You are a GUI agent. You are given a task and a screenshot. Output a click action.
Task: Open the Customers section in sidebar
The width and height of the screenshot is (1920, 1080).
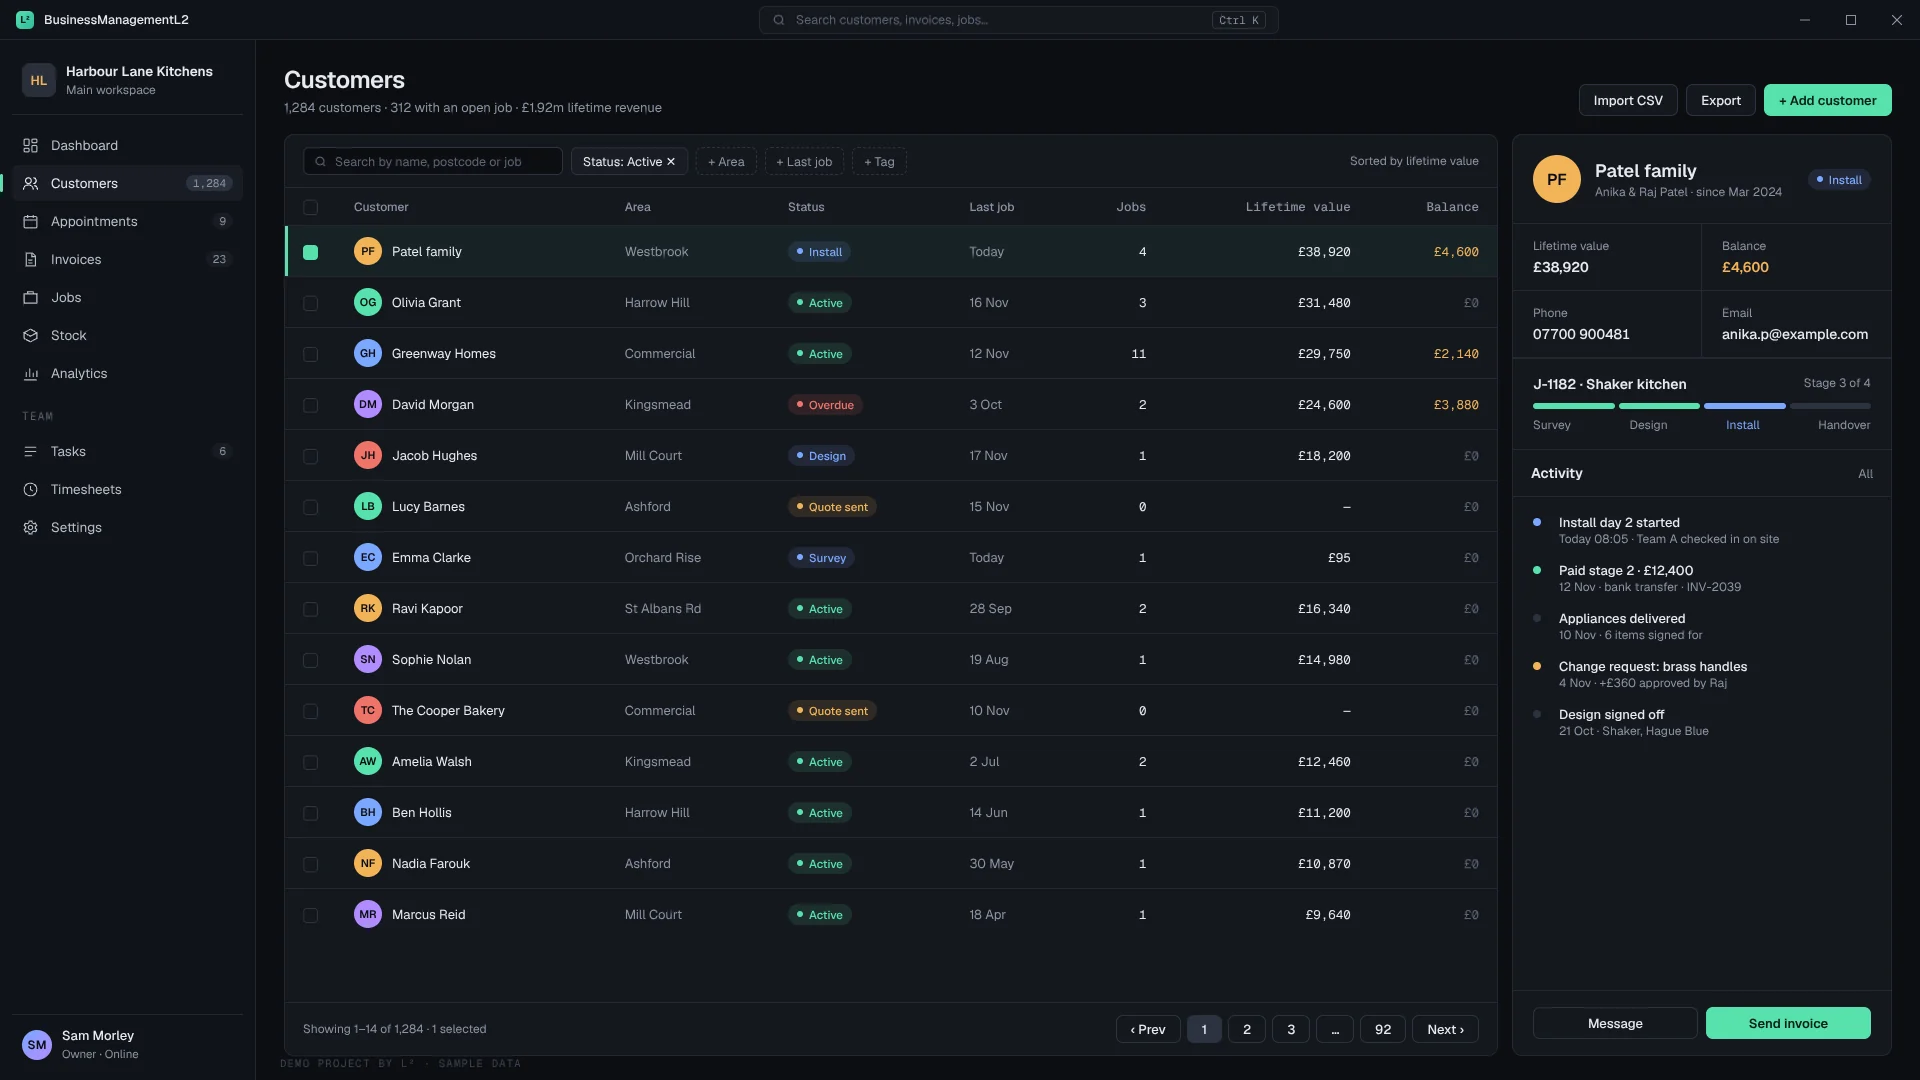(x=128, y=184)
